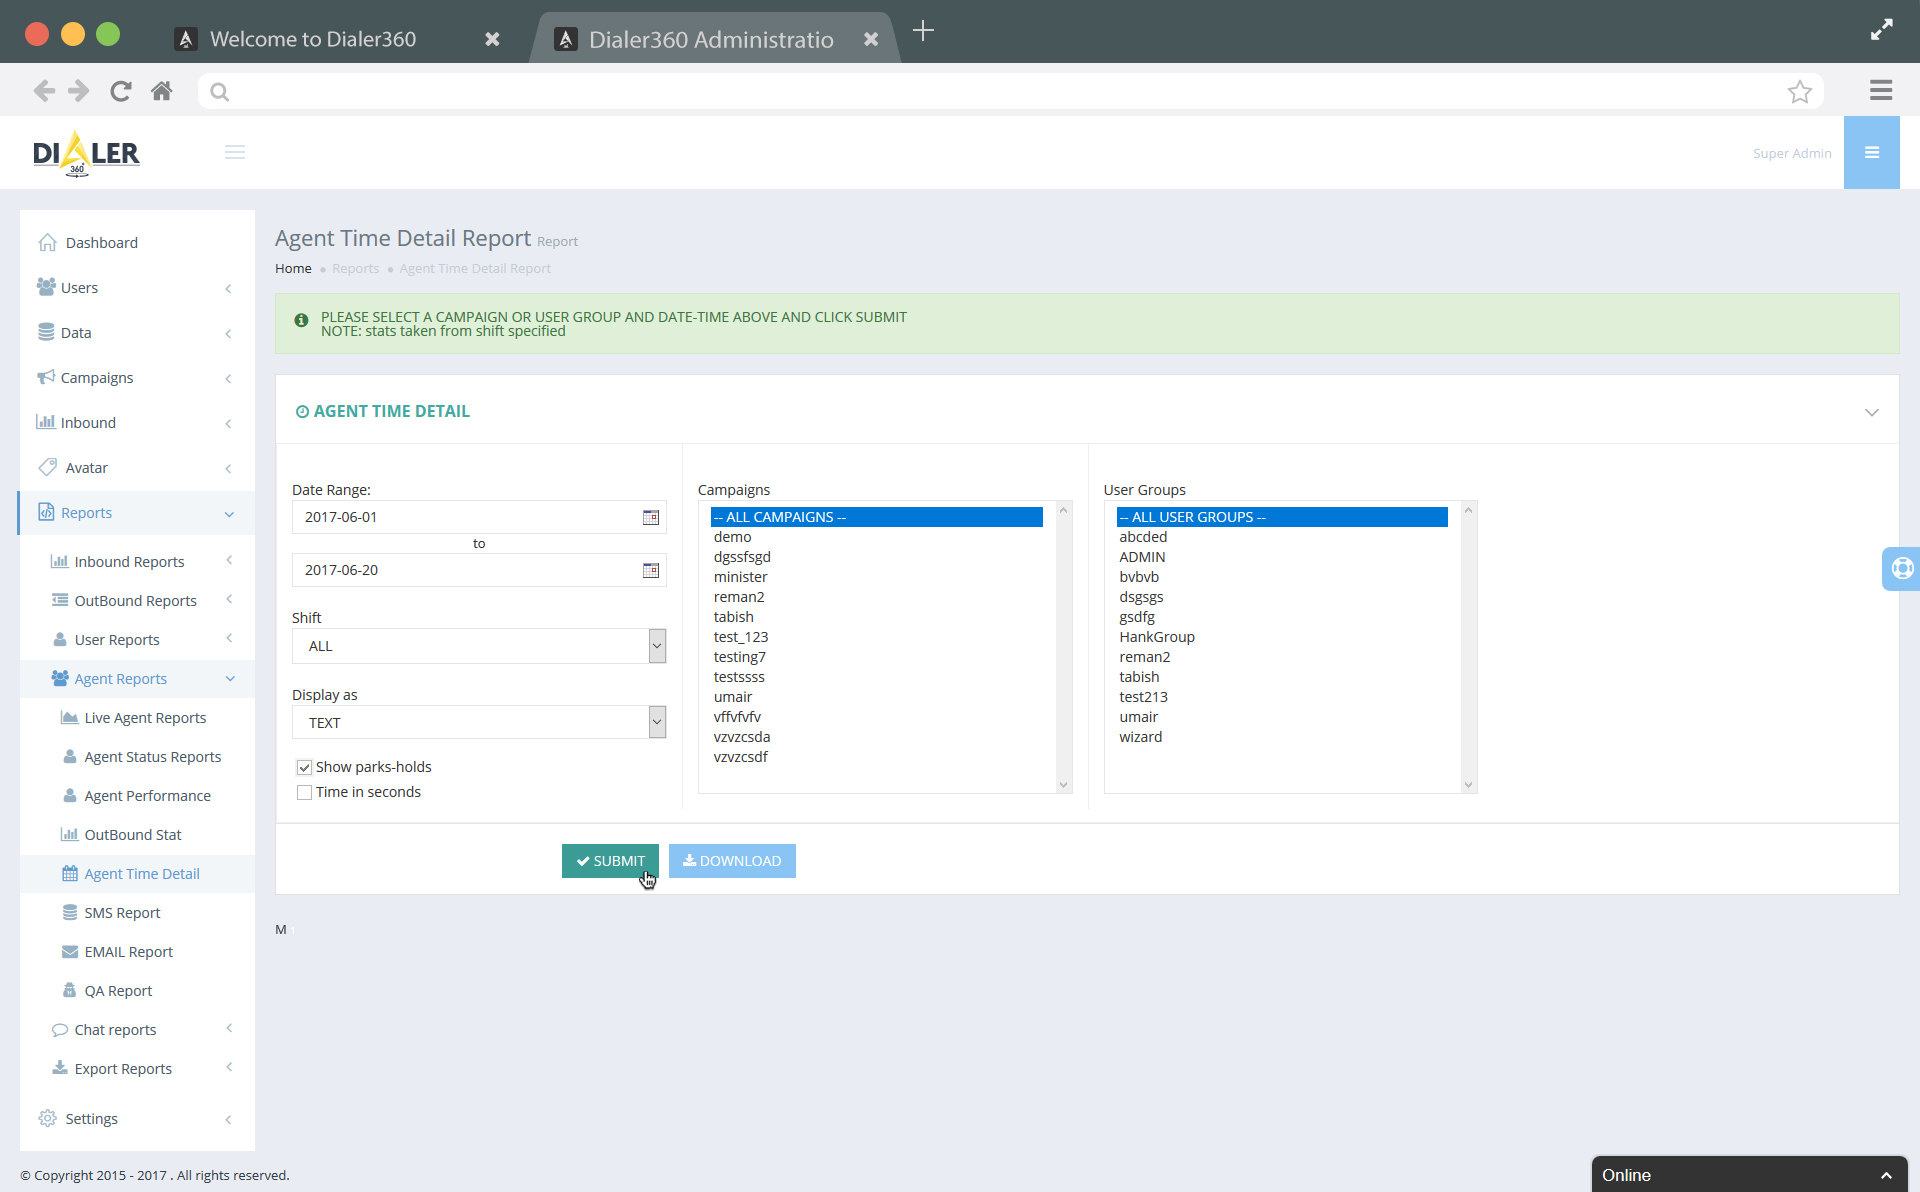1920x1192 pixels.
Task: Click the EMAIL Report envelope icon
Action: [69, 951]
